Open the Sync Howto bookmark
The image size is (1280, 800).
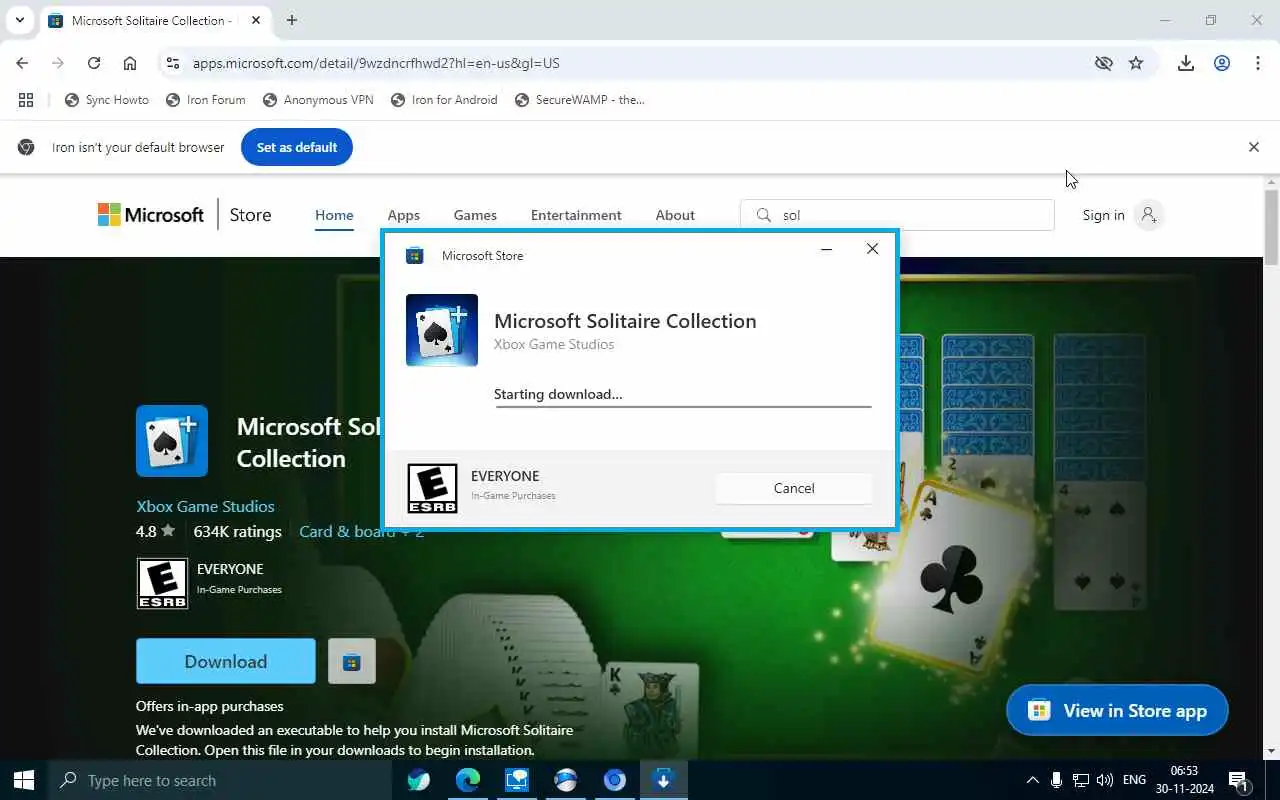point(107,100)
